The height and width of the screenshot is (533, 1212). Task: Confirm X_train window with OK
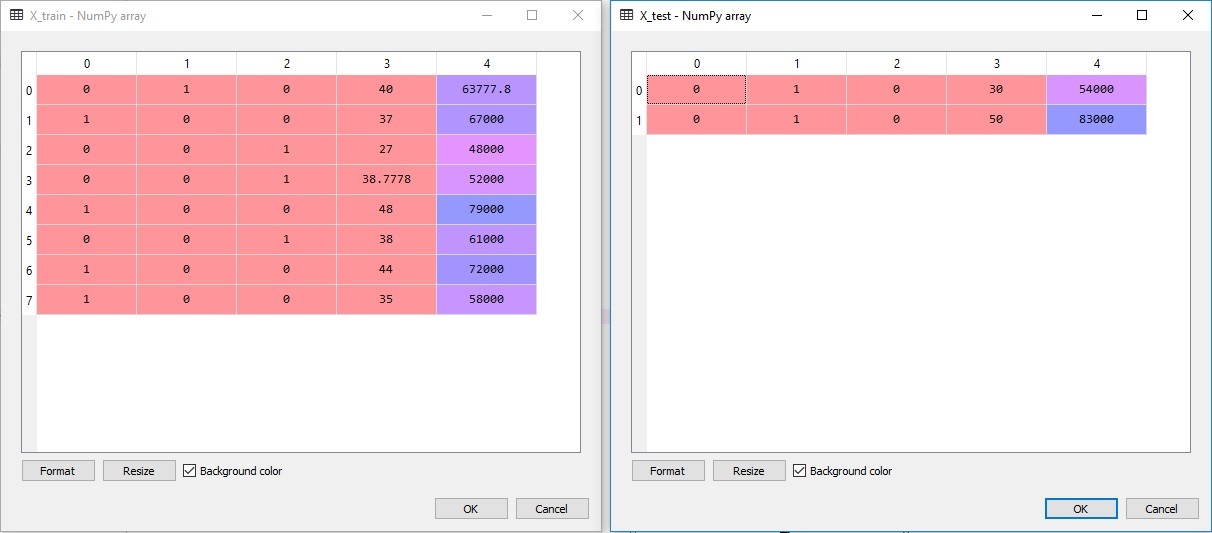pos(471,508)
